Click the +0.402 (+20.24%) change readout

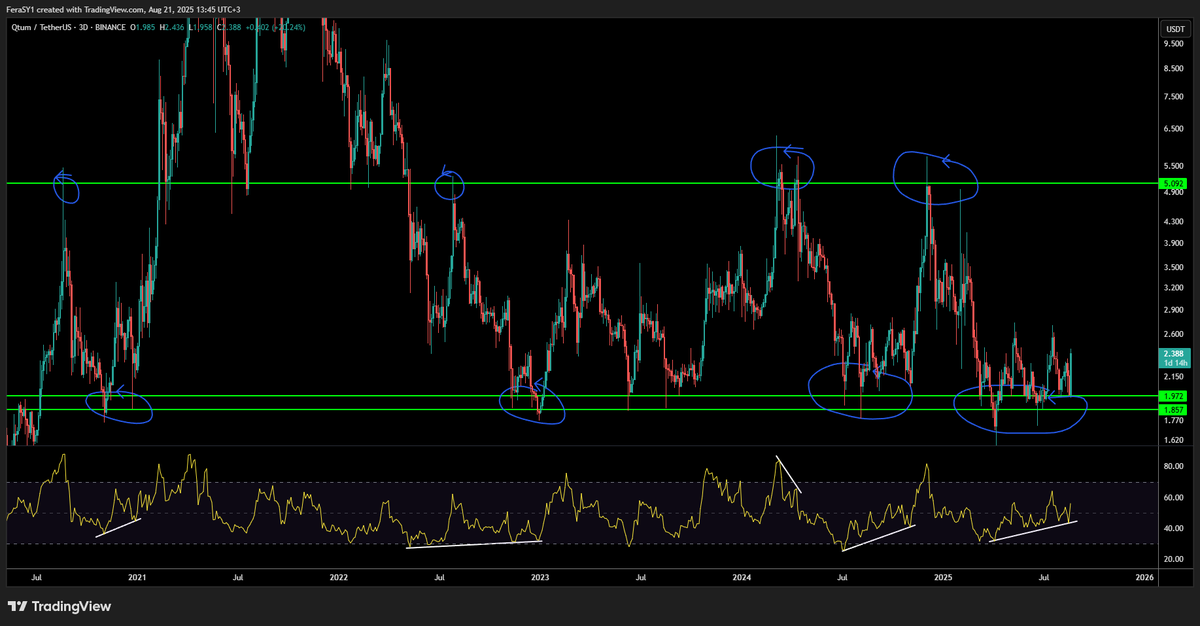(x=276, y=29)
